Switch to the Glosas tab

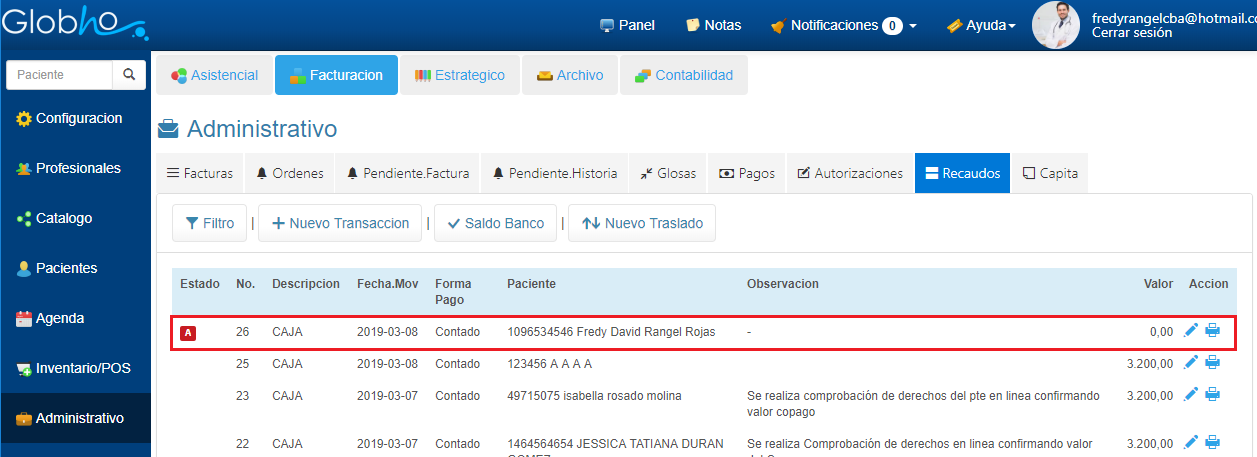coord(668,173)
